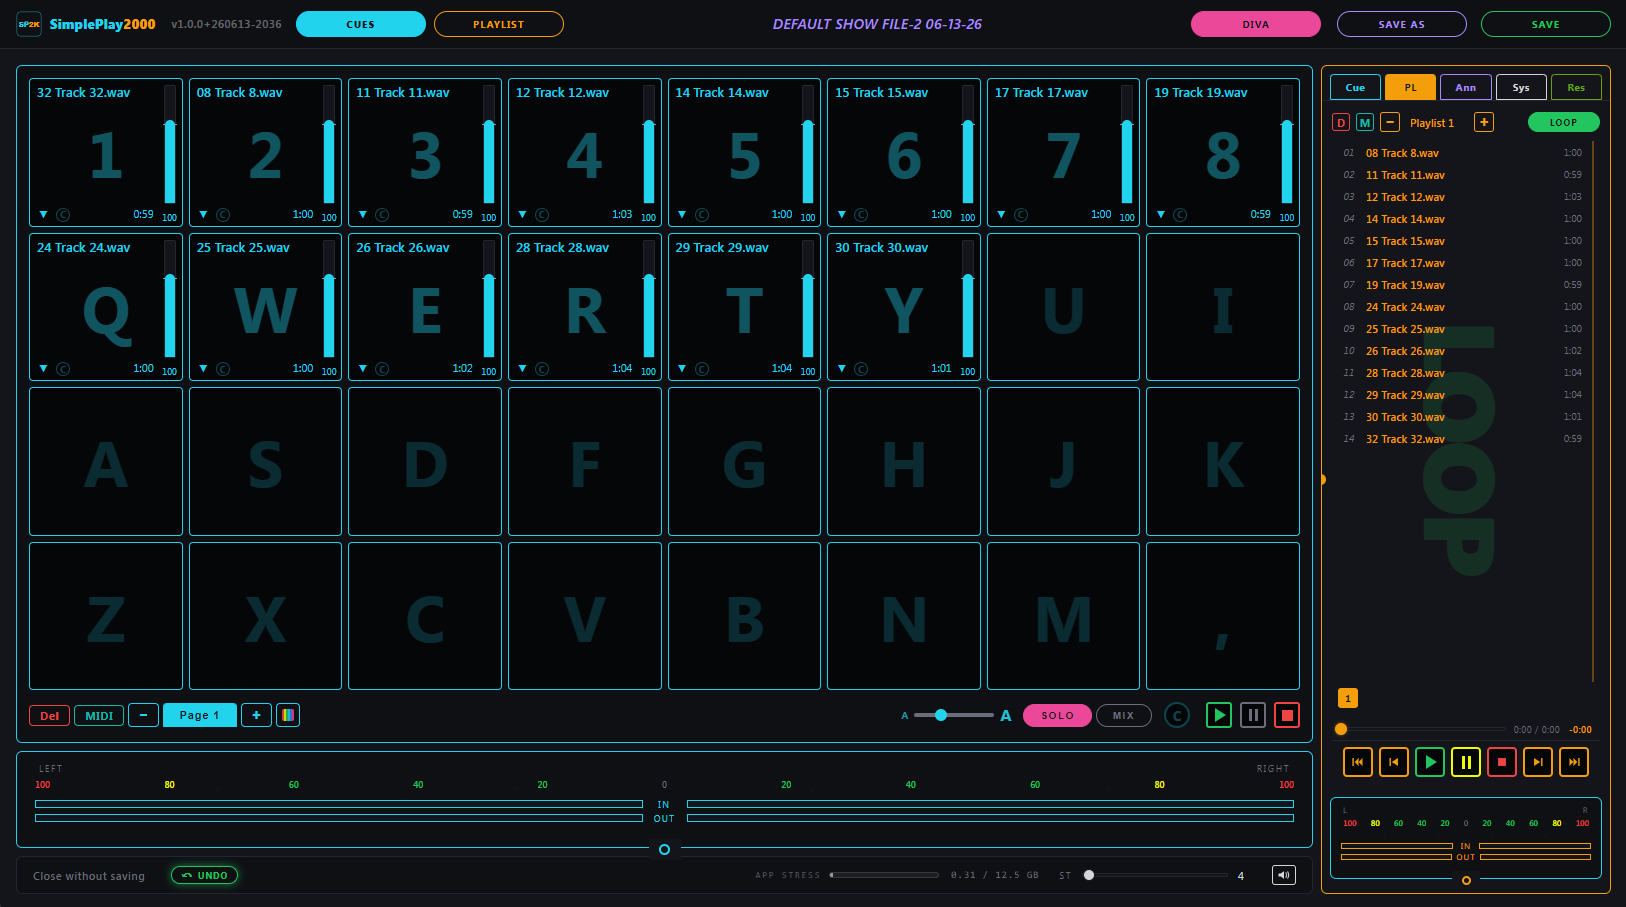Add a new playlist with plus icon
Image resolution: width=1626 pixels, height=907 pixels.
click(x=1484, y=122)
